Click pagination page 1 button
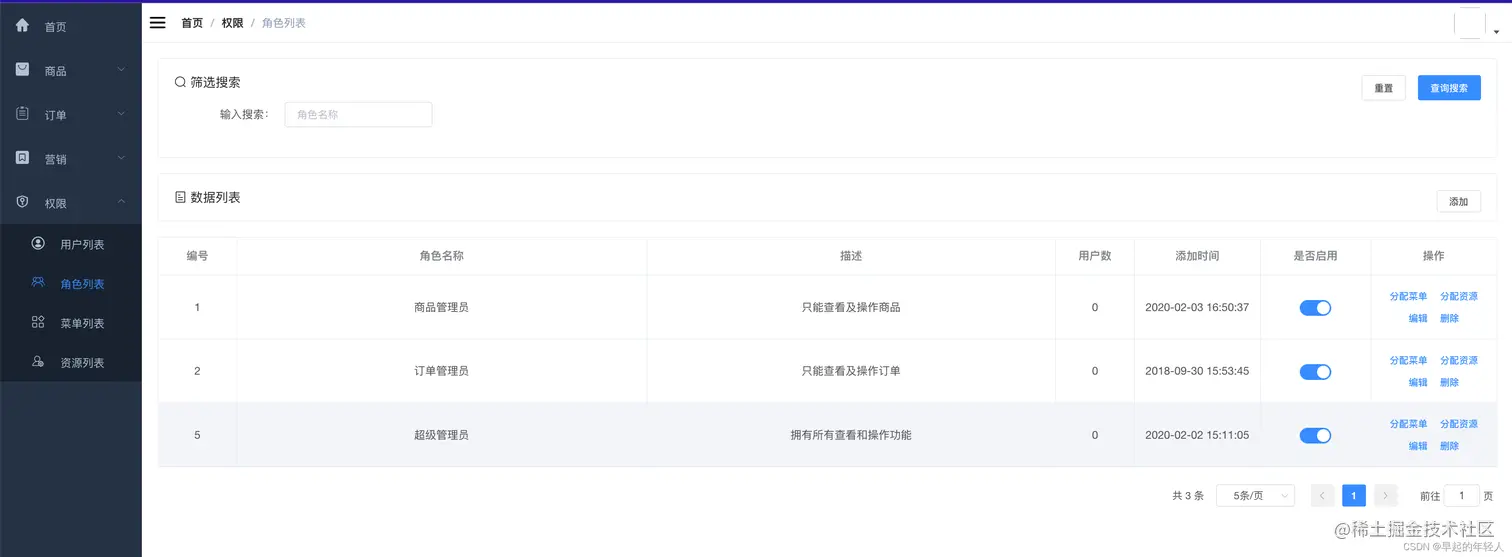This screenshot has height=557, width=1512. [1354, 495]
